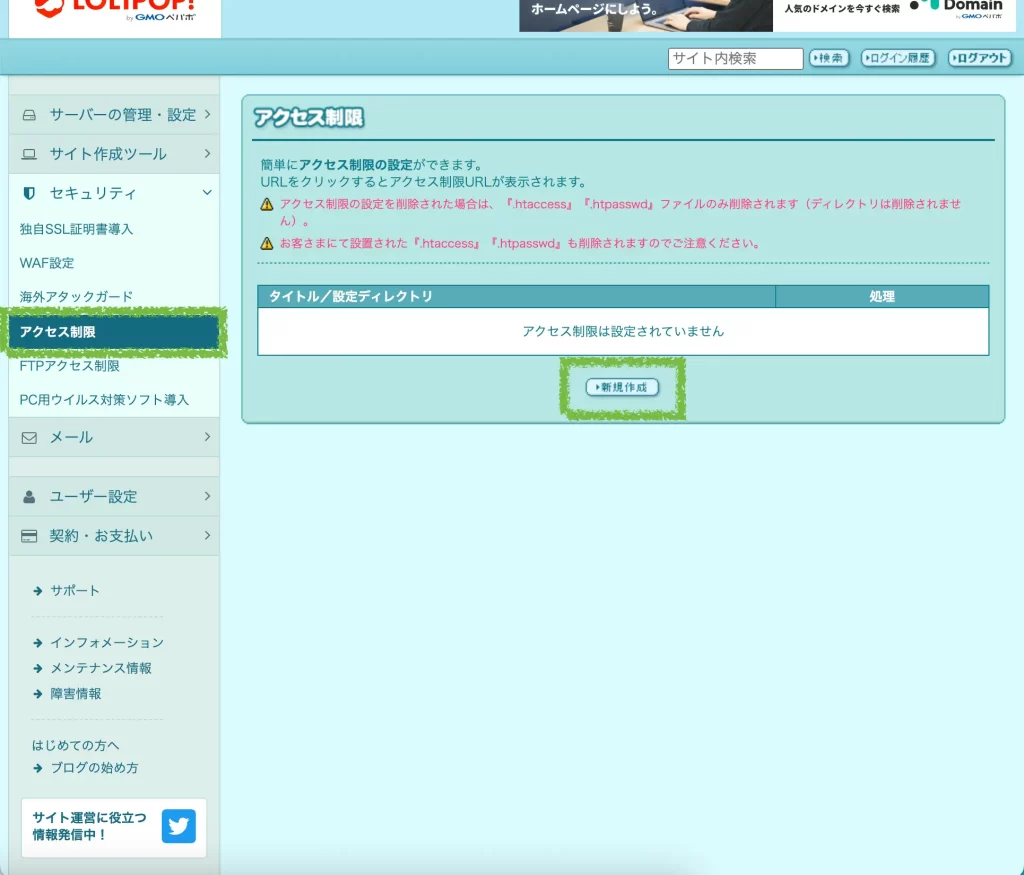Viewport: 1024px width, 875px height.
Task: Open the メンテナンス情報 link
Action: (x=101, y=668)
